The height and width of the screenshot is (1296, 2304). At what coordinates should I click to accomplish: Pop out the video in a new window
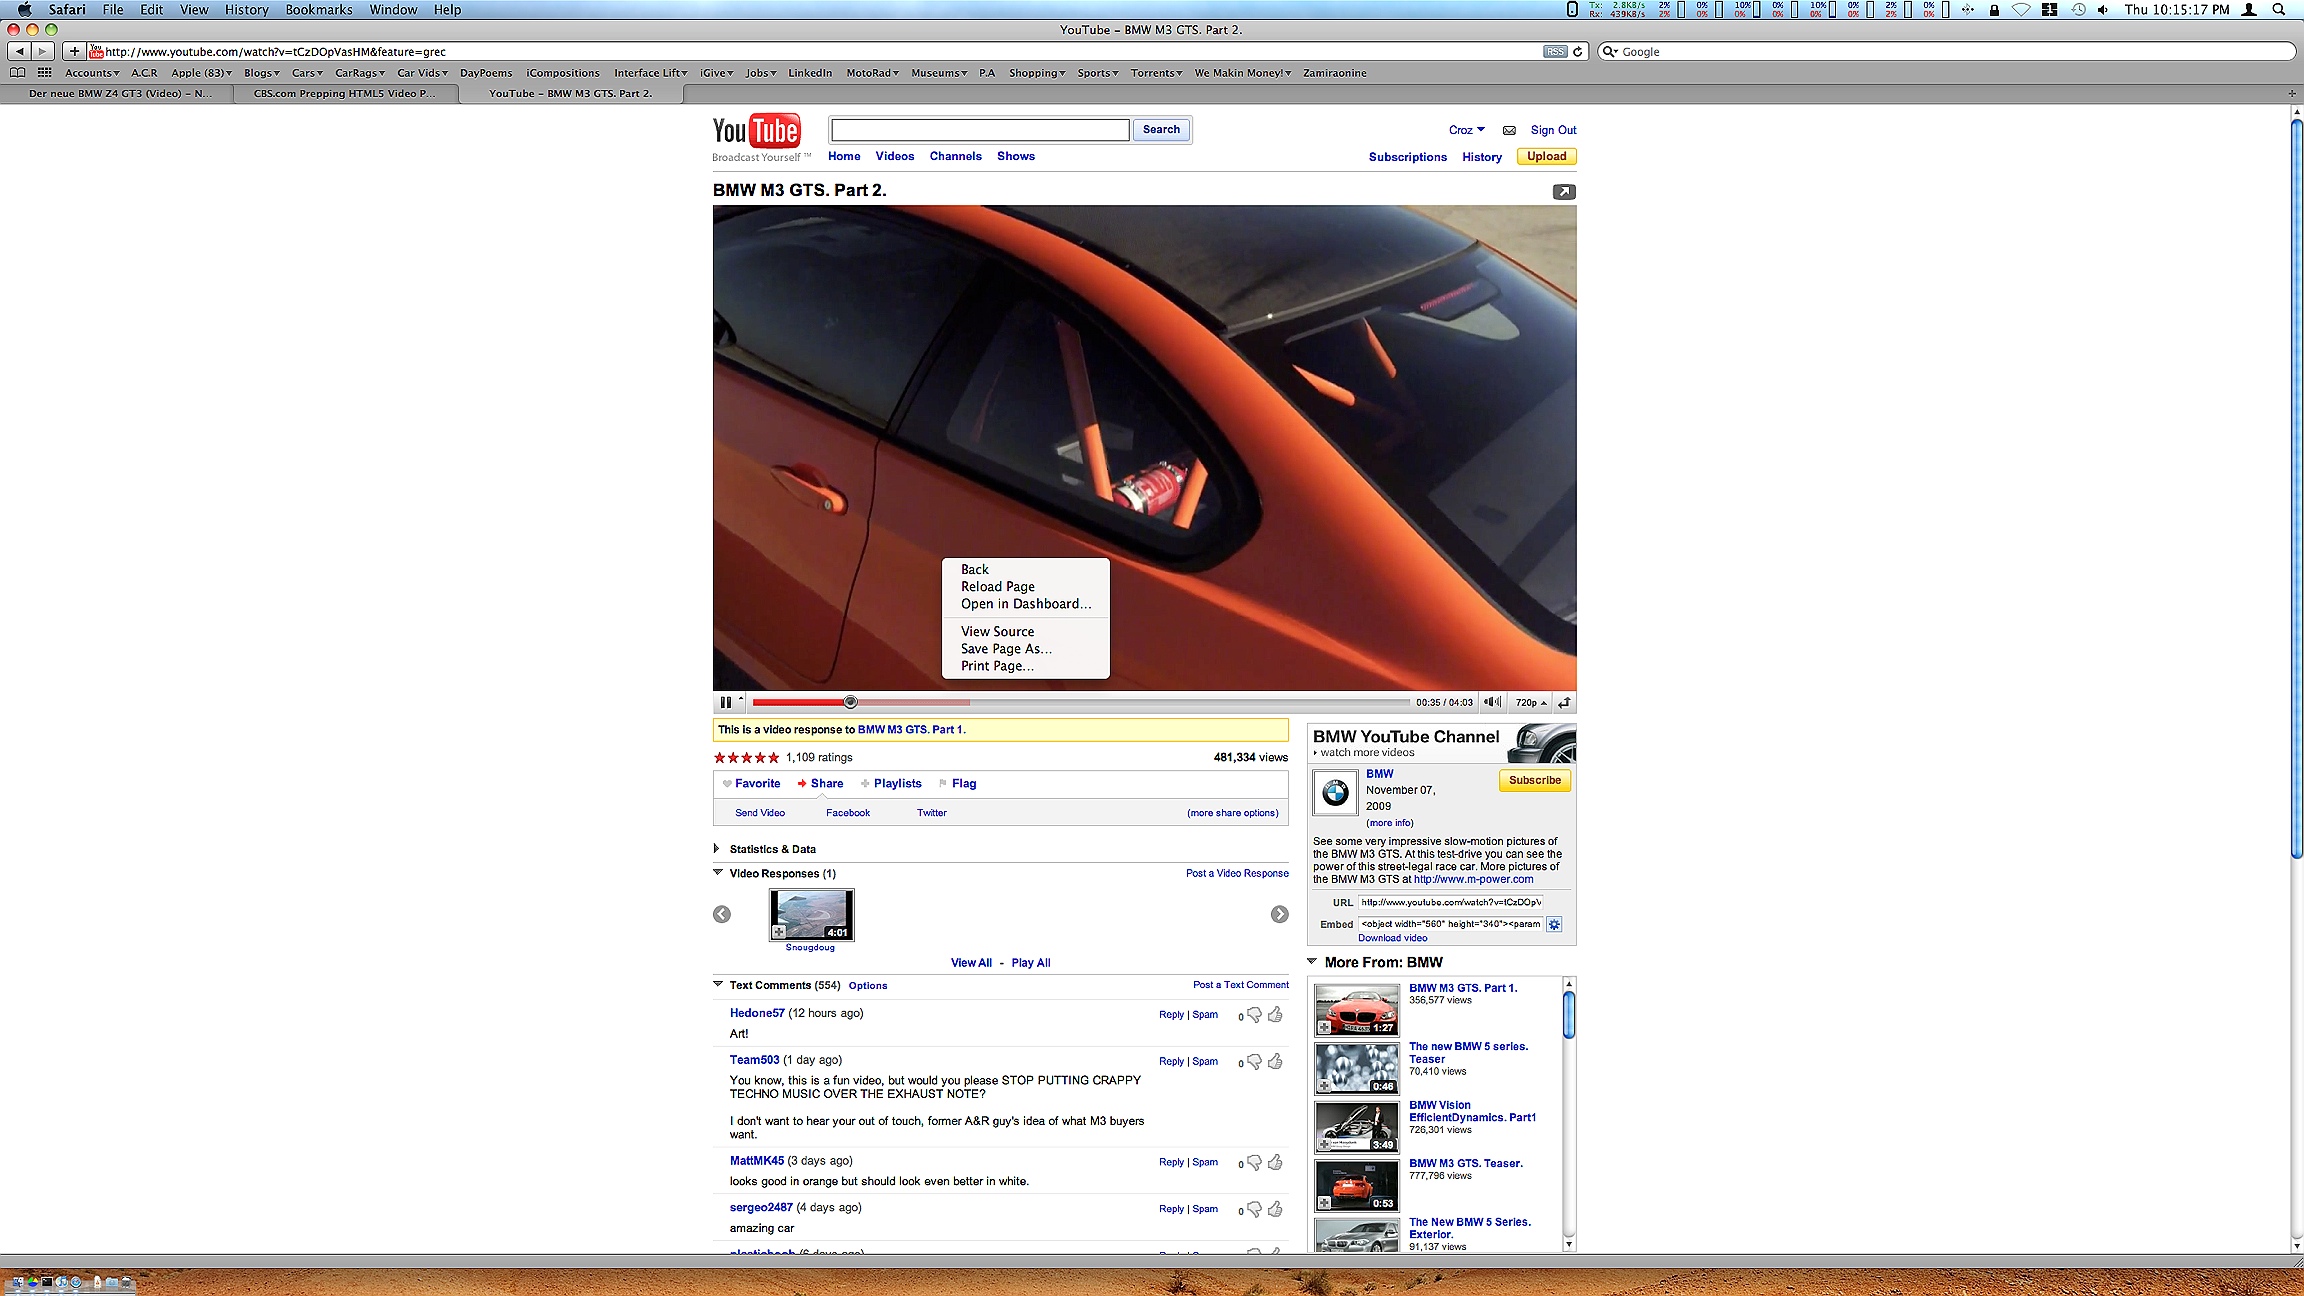tap(1564, 192)
